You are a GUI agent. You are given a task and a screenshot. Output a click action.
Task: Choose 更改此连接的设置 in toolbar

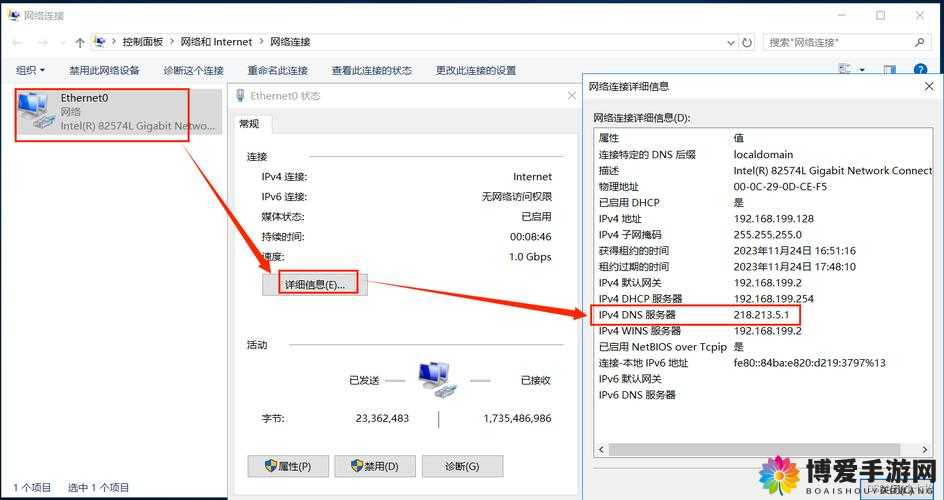click(476, 70)
